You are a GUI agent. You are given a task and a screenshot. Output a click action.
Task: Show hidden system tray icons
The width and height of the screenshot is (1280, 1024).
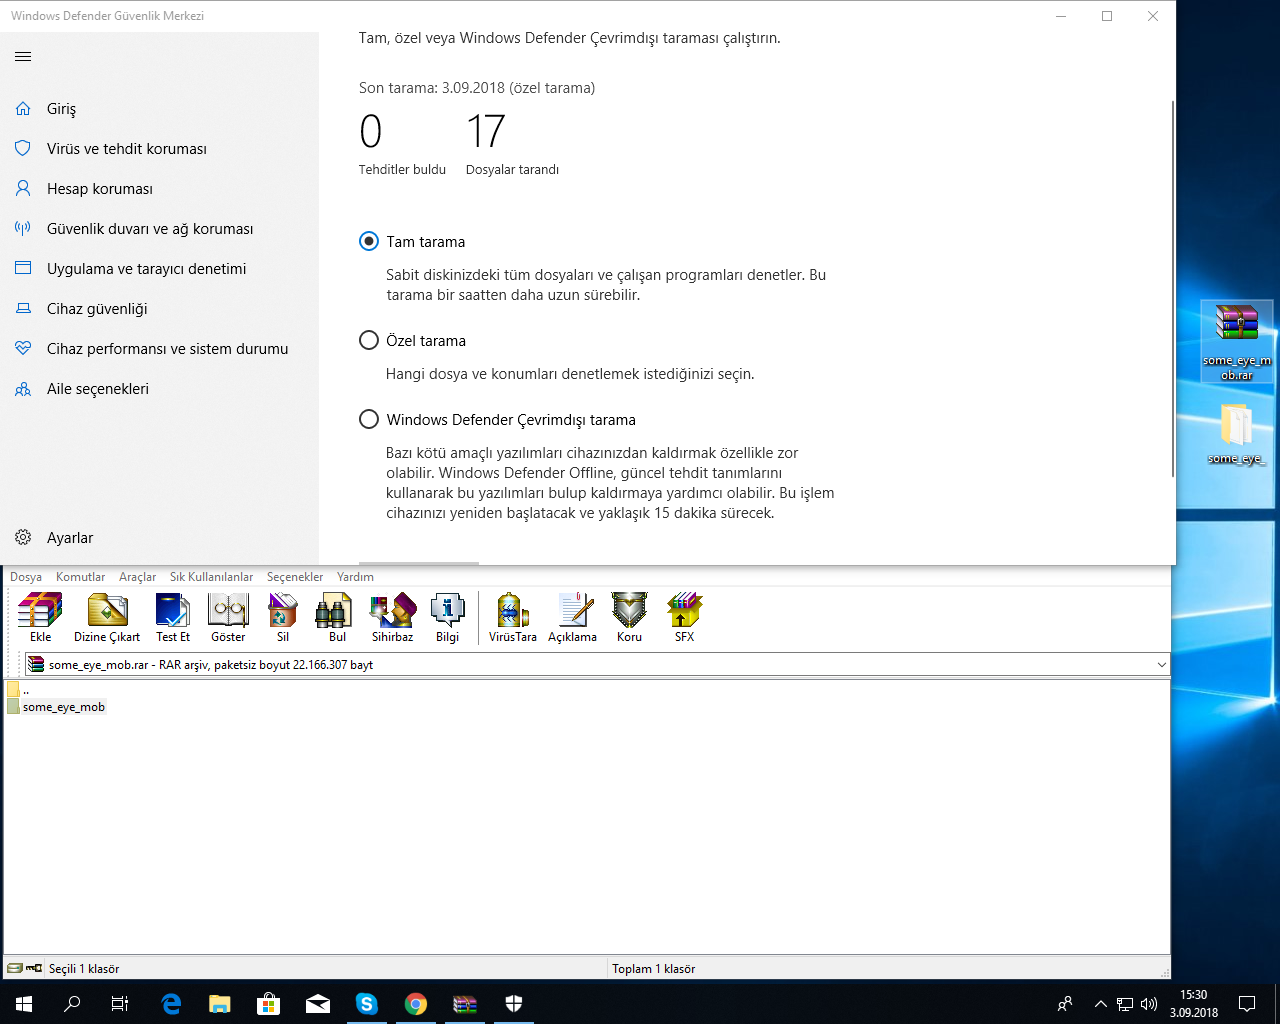point(1100,1004)
